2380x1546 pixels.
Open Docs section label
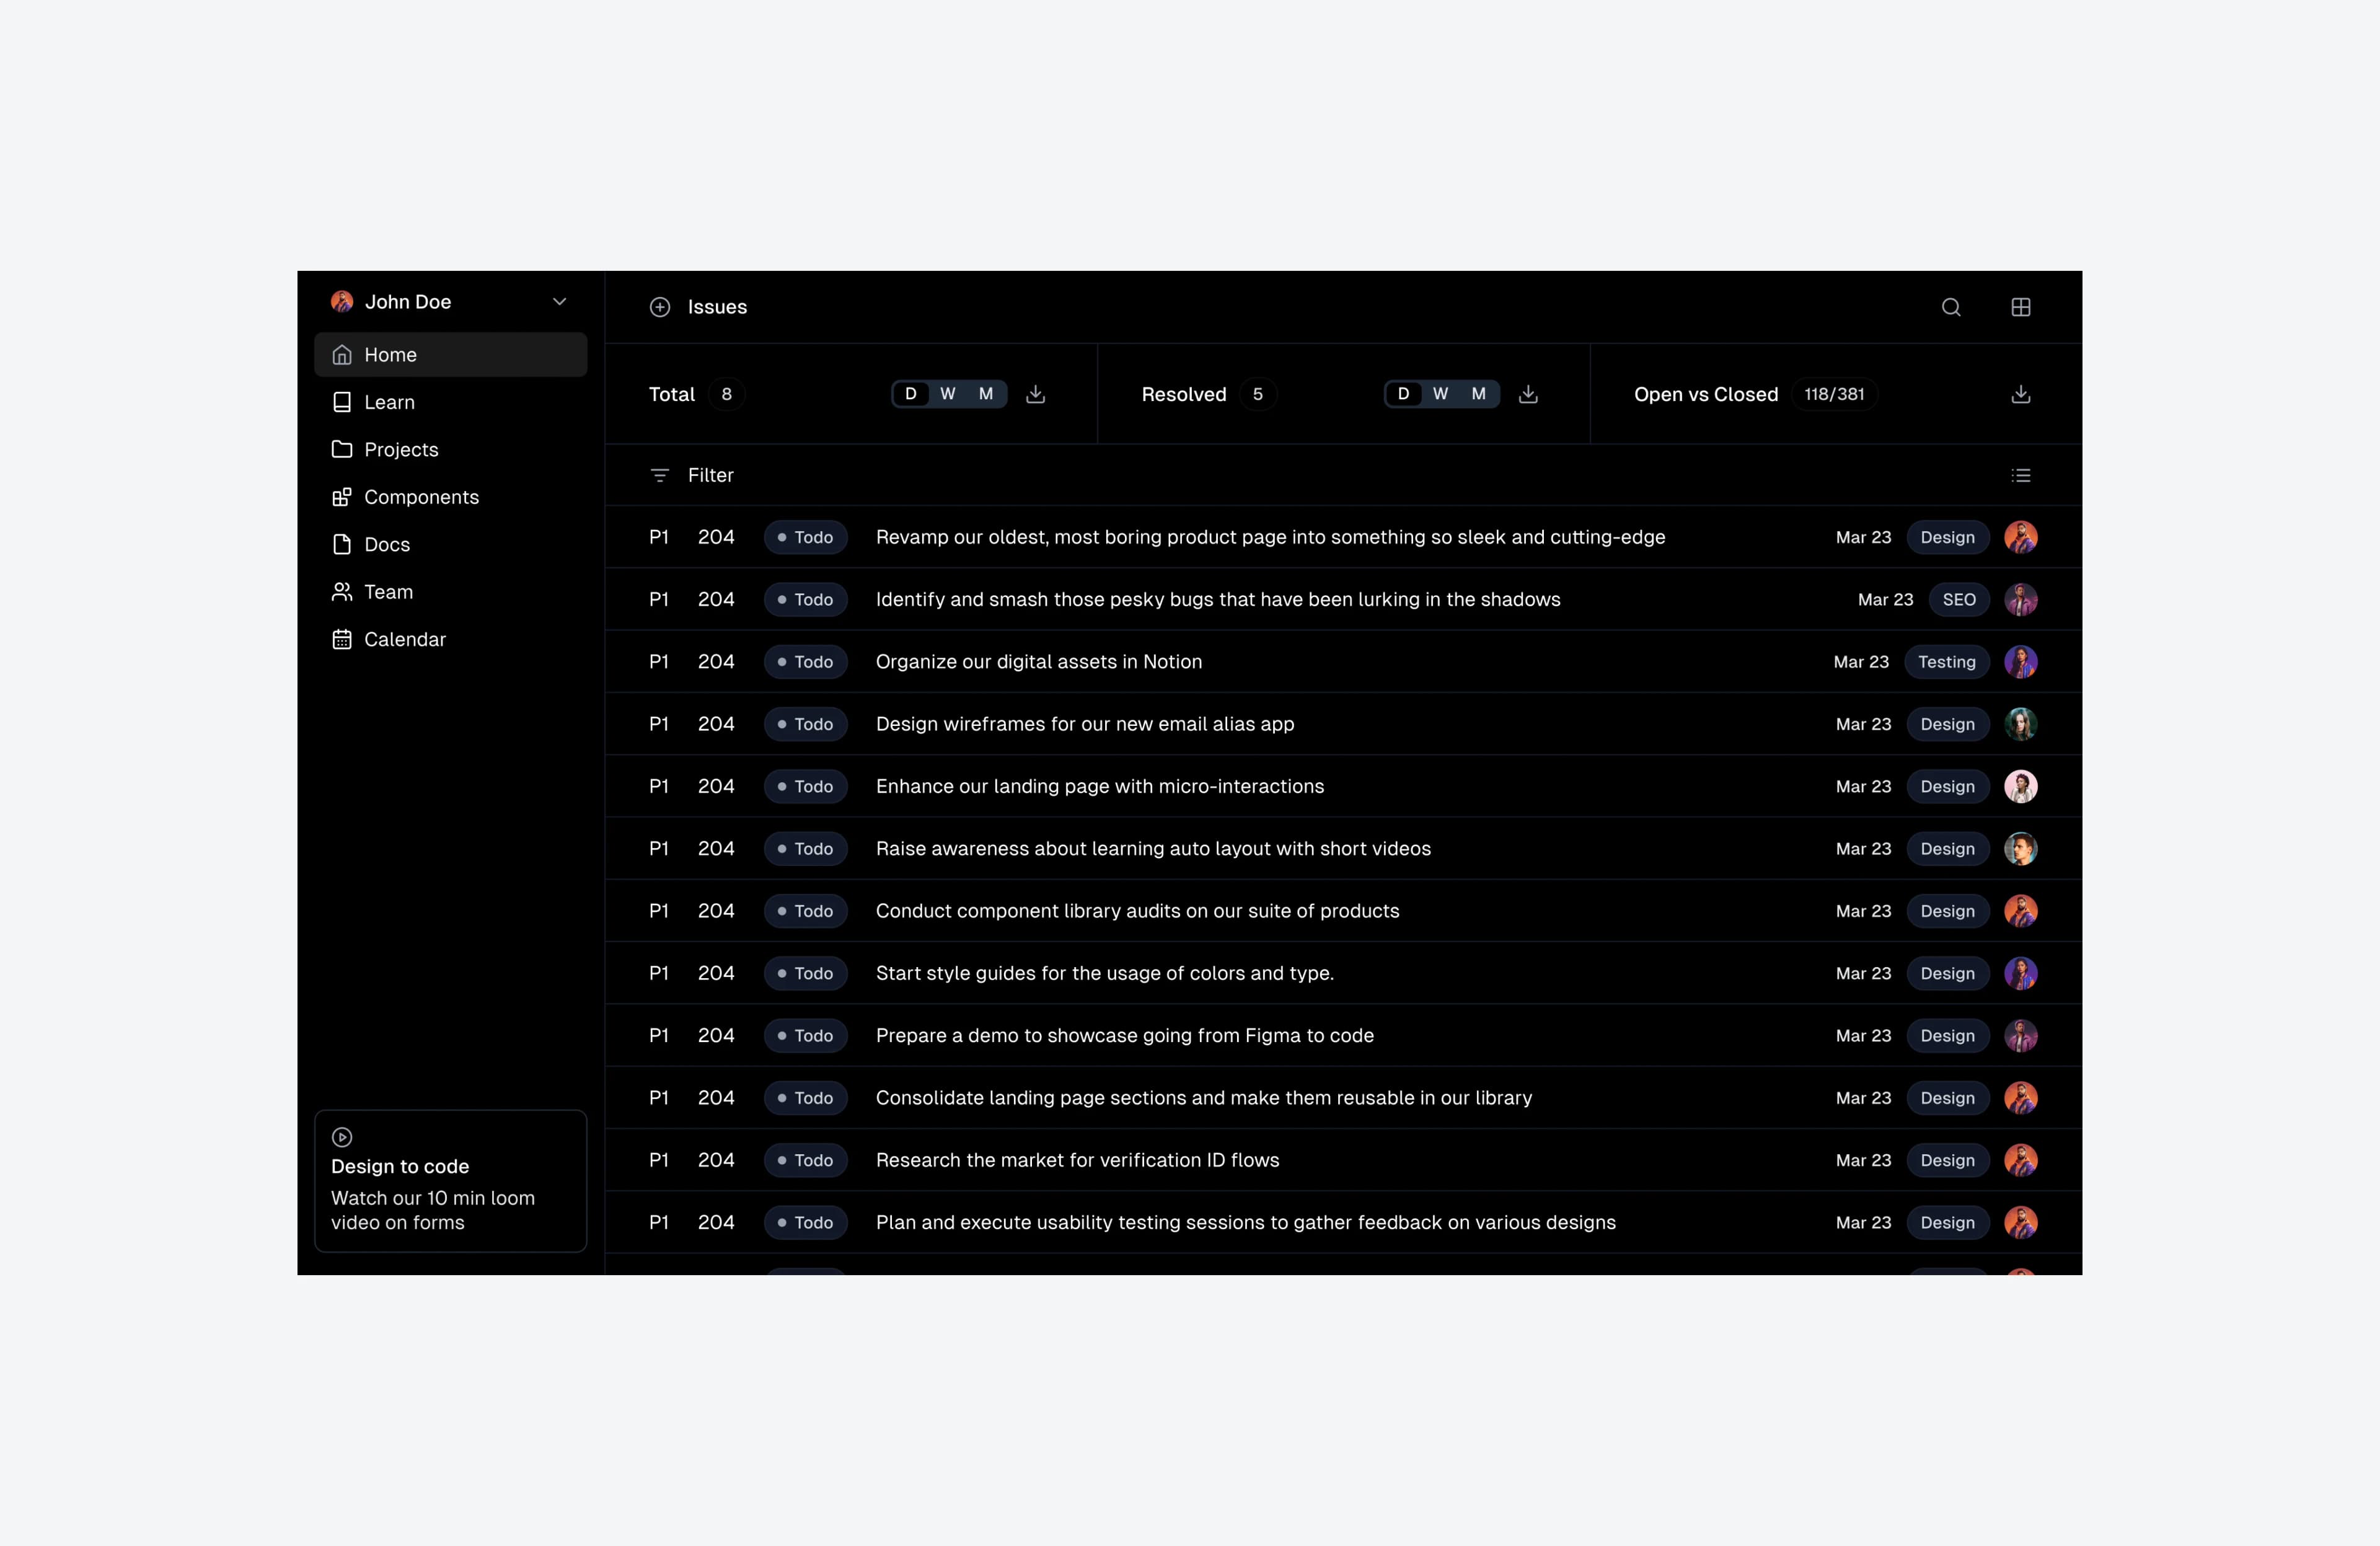(x=388, y=544)
